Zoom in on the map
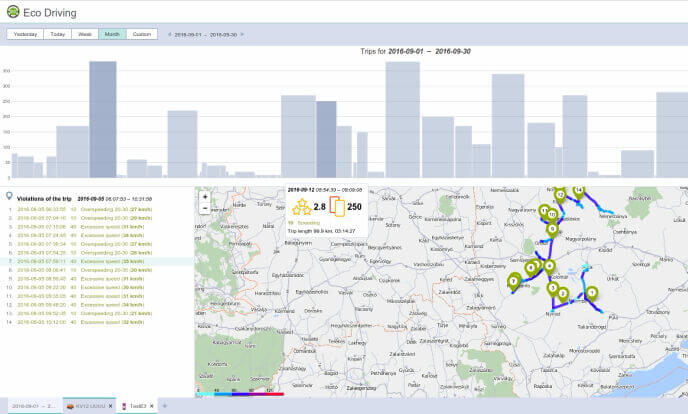The height and width of the screenshot is (414, 688). (205, 197)
